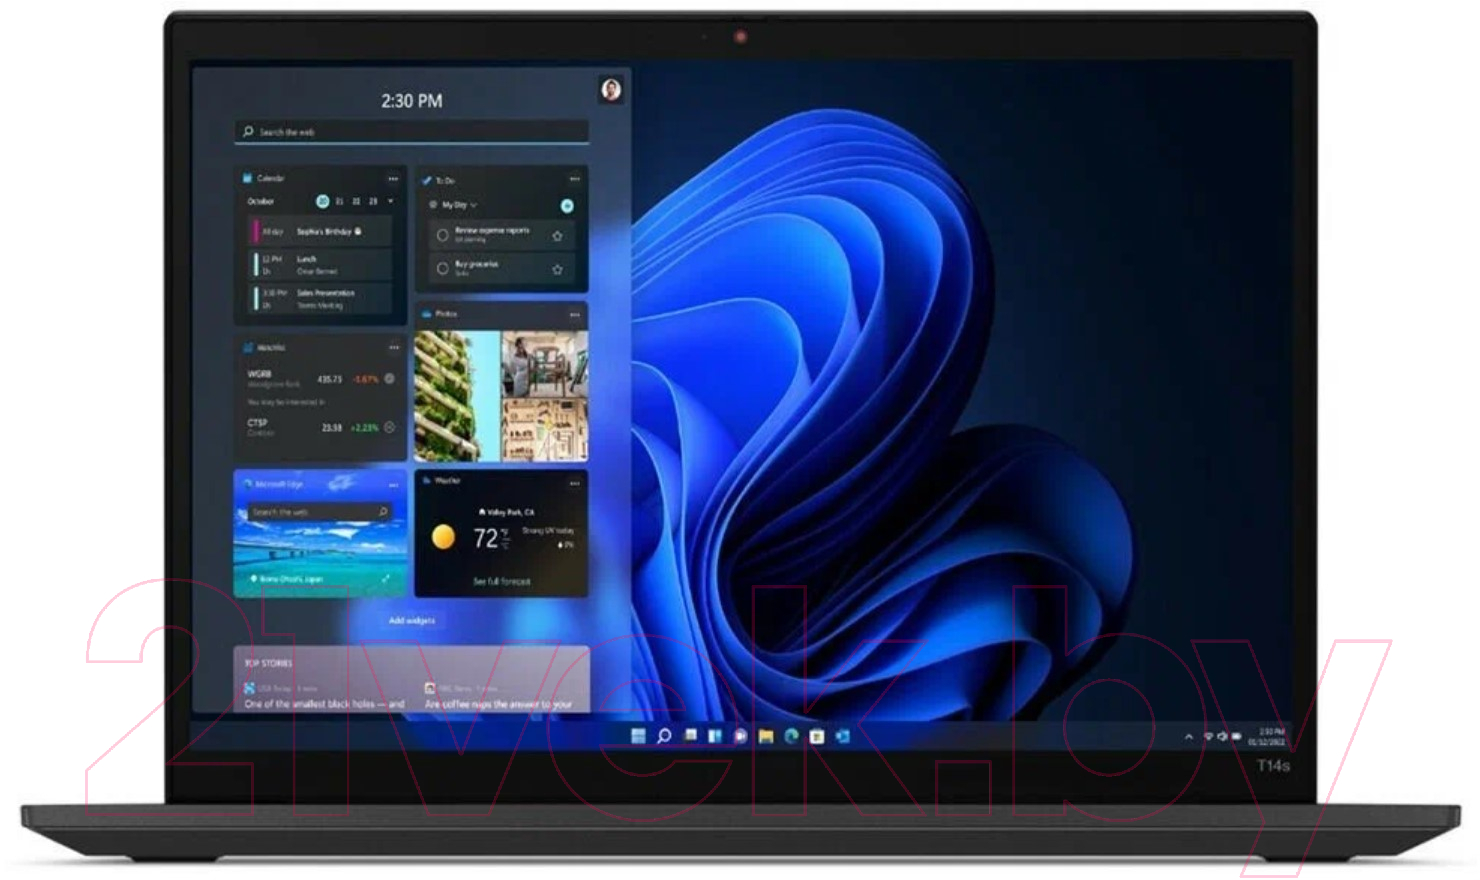Open the woman in workshop photo
This screenshot has height=880, width=1480.
545,363
